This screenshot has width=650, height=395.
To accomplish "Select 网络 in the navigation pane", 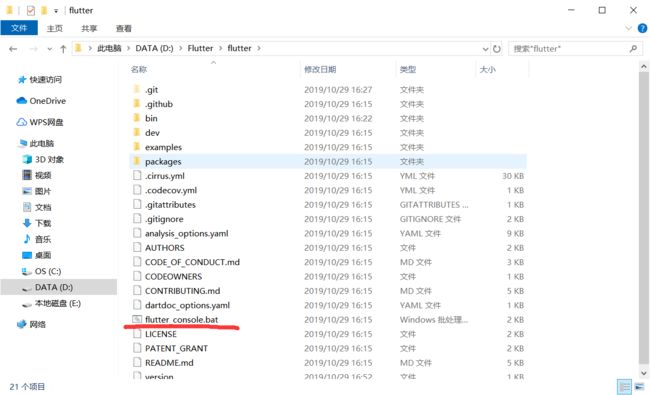I will coord(37,324).
